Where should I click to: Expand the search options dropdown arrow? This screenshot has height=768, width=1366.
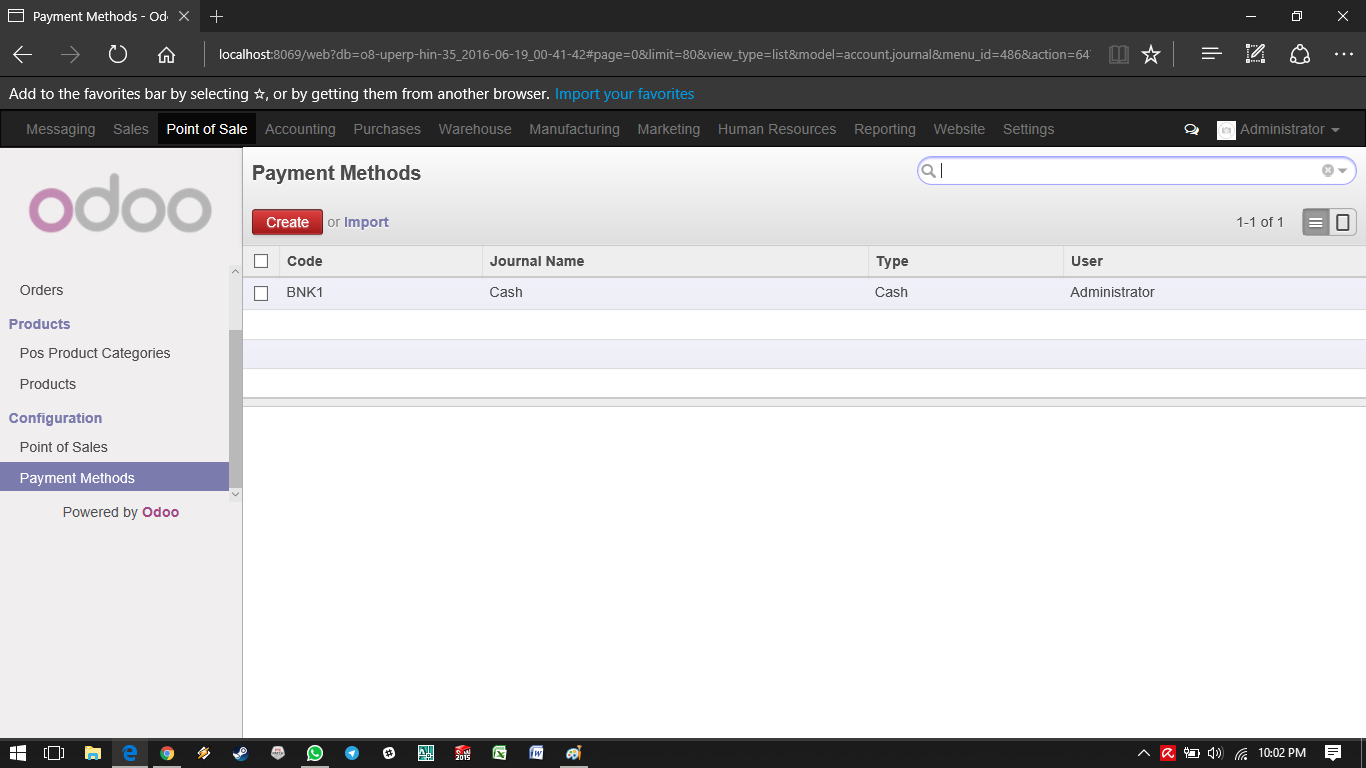pos(1343,171)
